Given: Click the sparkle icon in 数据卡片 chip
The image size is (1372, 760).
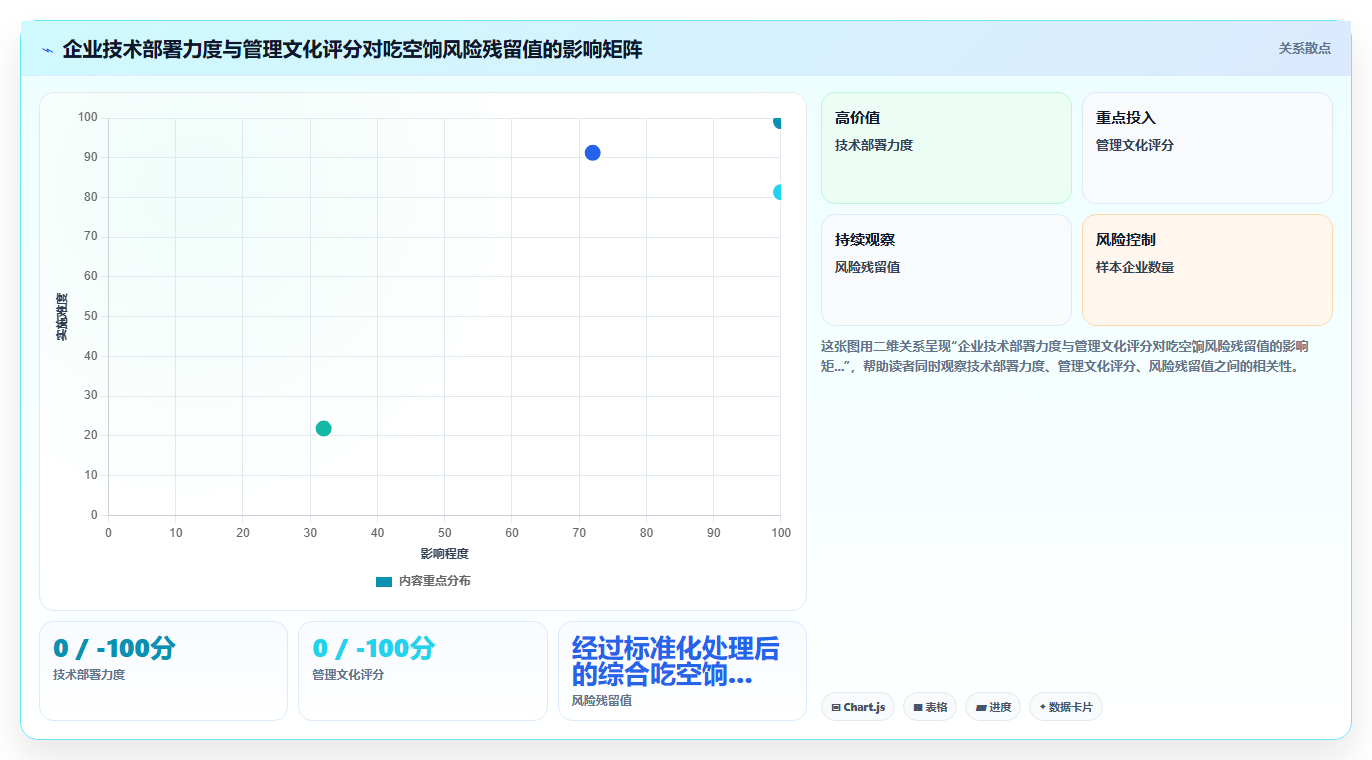Looking at the screenshot, I should coord(1043,707).
